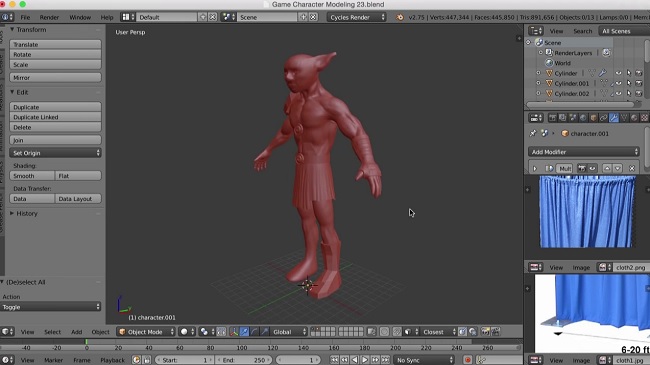Screen dimensions: 650x365
Task: Toggle modifier viewport display eye icon
Action: click(592, 168)
